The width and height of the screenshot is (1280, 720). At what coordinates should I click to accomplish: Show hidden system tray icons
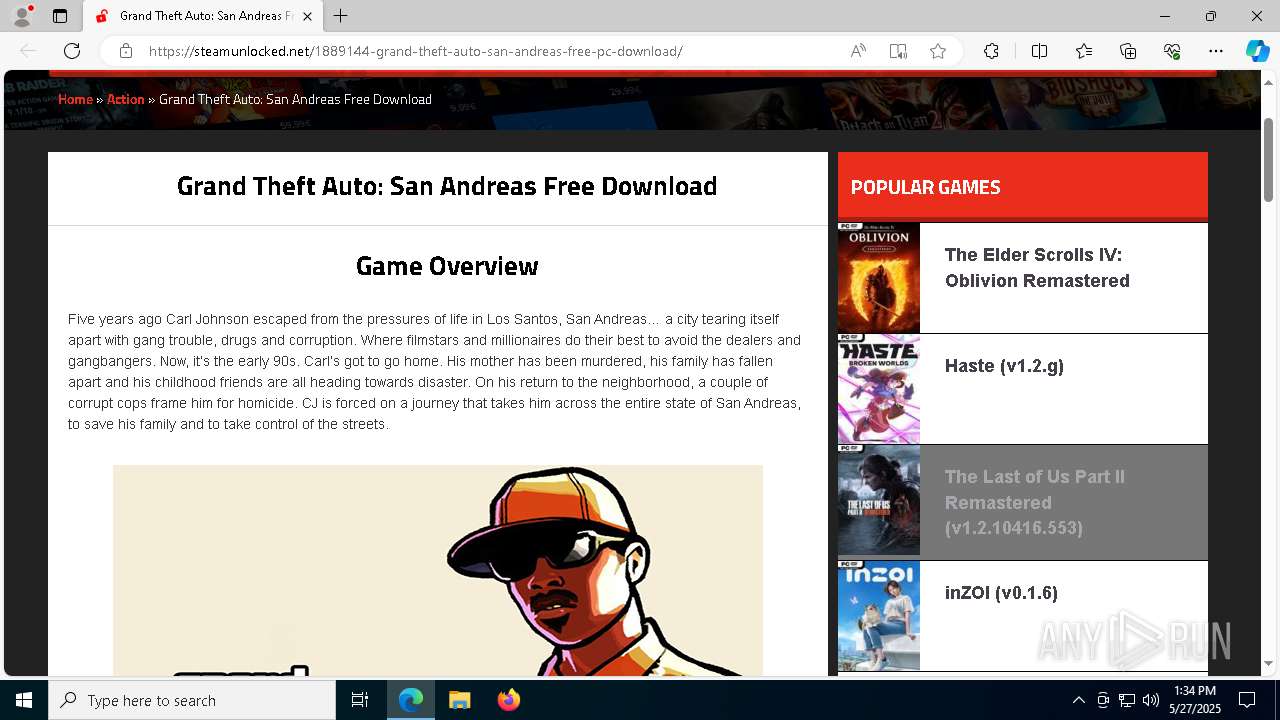[x=1078, y=700]
